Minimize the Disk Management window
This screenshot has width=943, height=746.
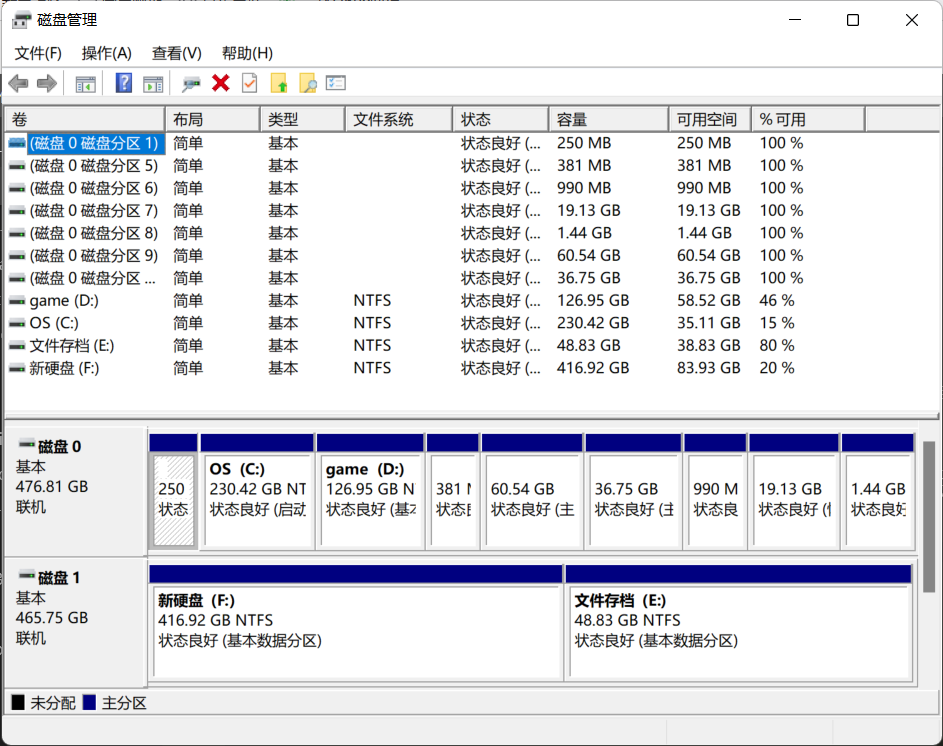click(795, 20)
